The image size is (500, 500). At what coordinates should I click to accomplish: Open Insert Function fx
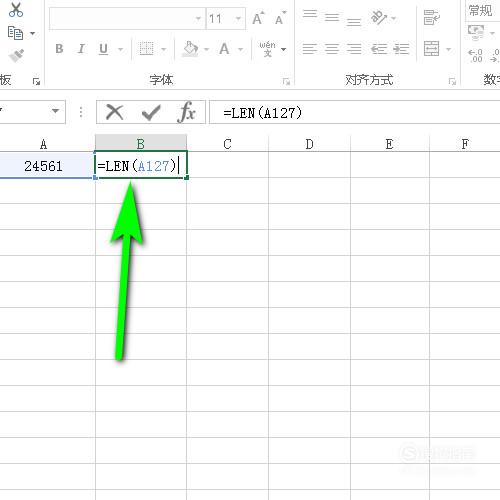pyautogui.click(x=187, y=112)
